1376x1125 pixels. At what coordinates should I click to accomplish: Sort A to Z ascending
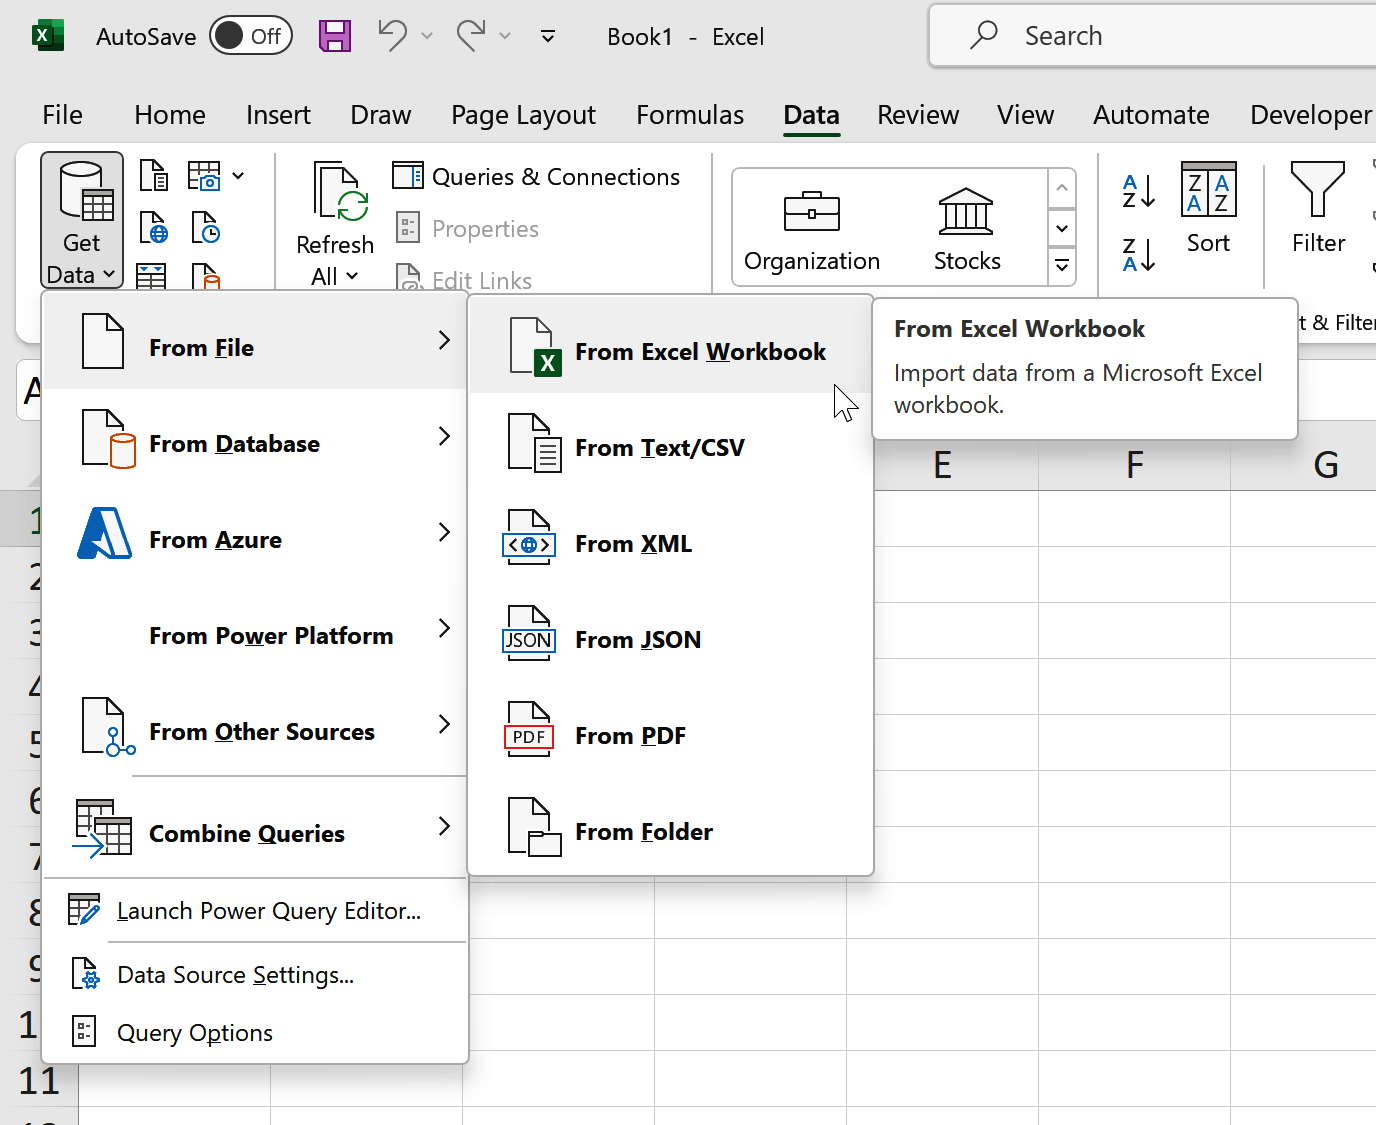(x=1138, y=190)
